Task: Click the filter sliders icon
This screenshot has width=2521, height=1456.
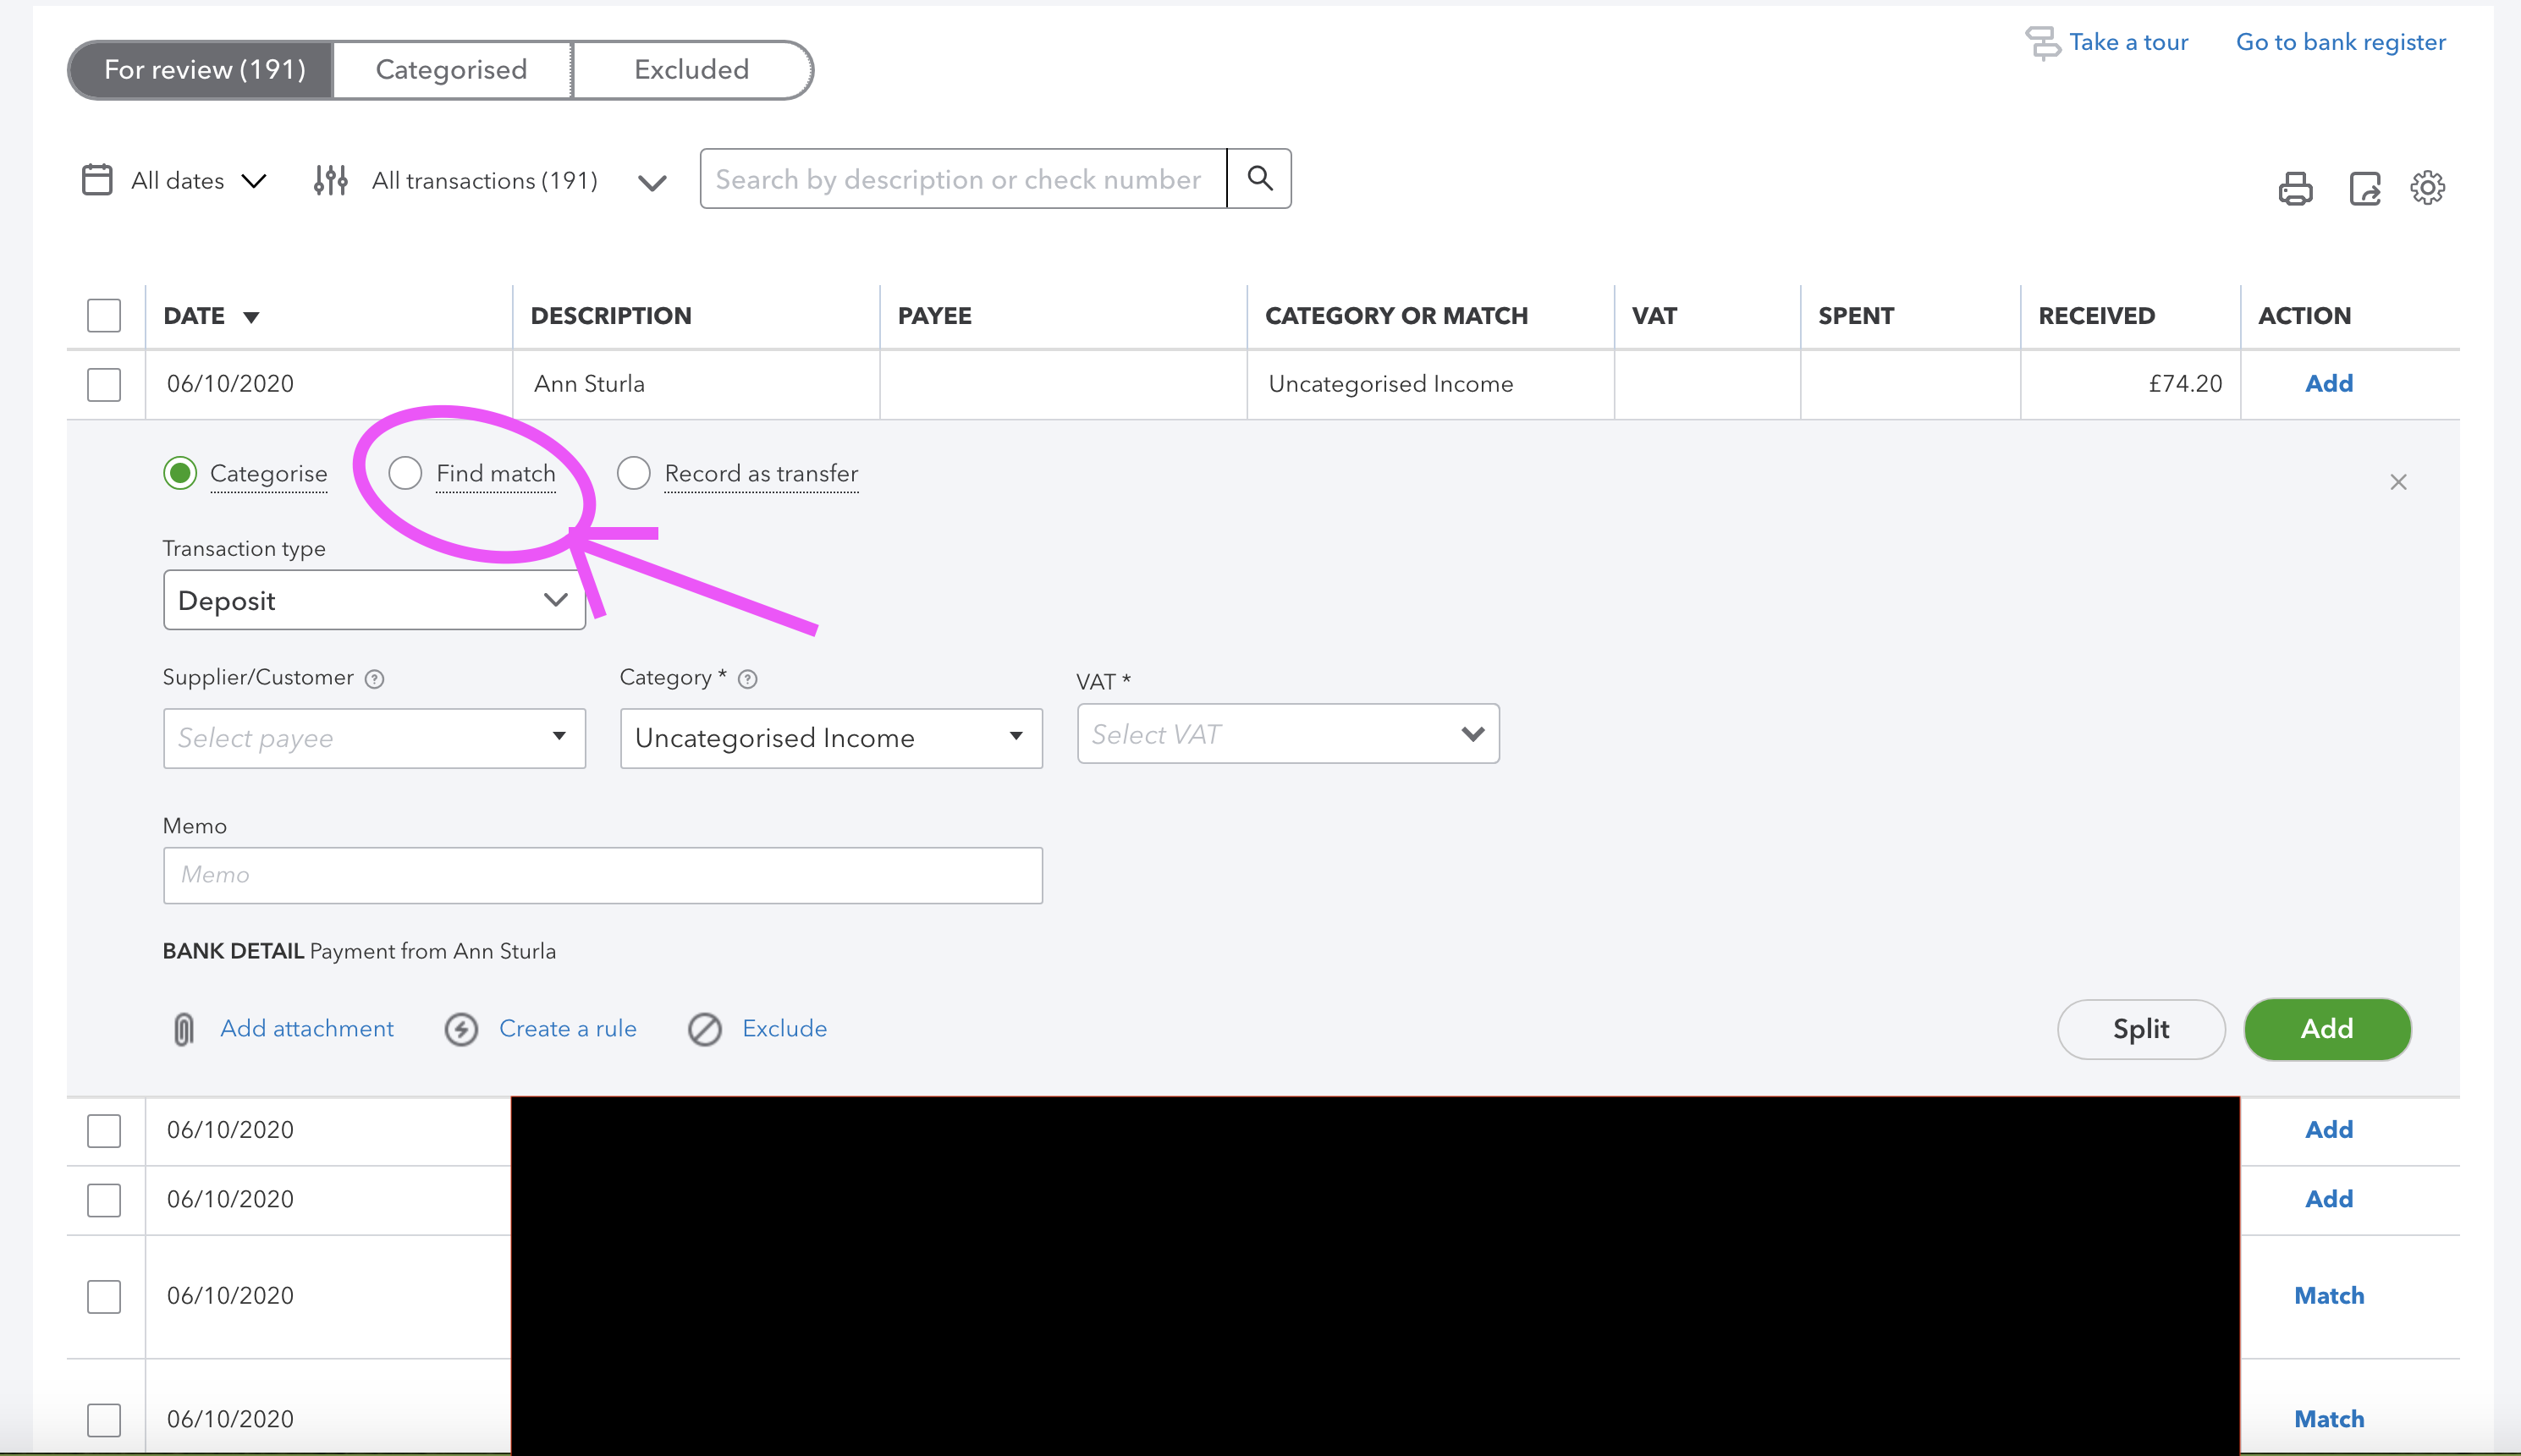Action: coord(330,180)
